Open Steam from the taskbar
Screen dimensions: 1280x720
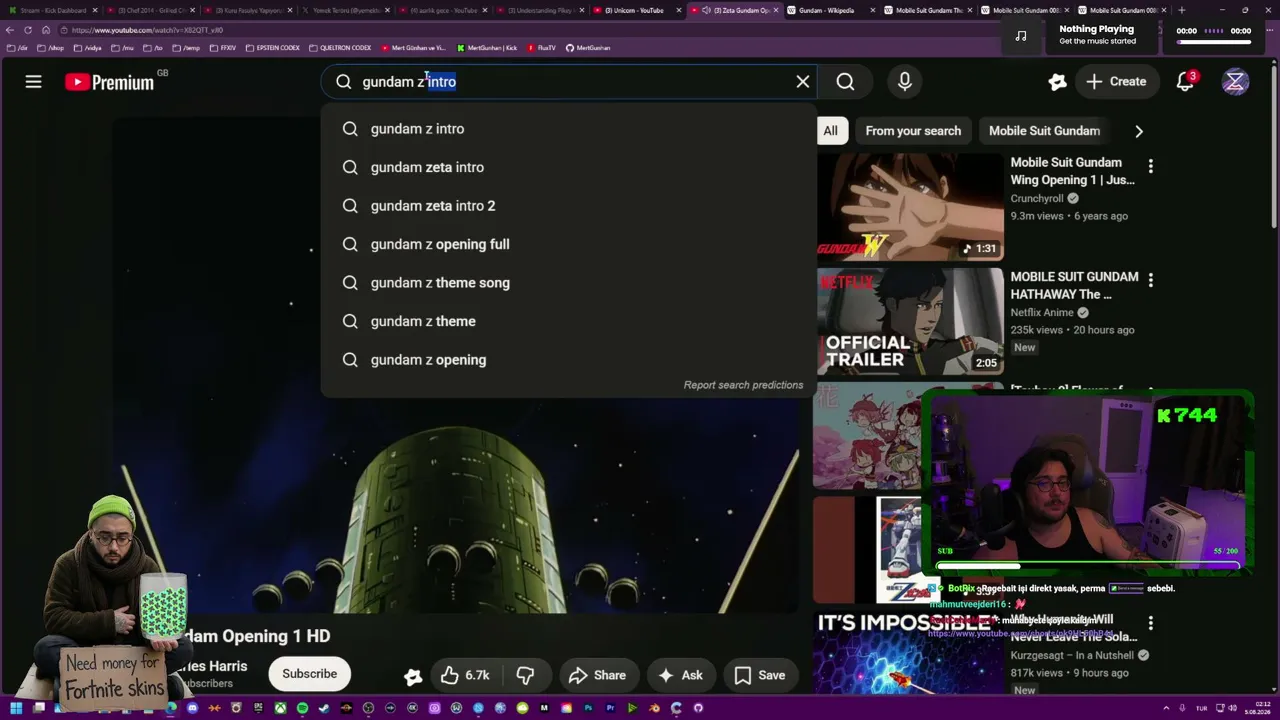point(324,708)
